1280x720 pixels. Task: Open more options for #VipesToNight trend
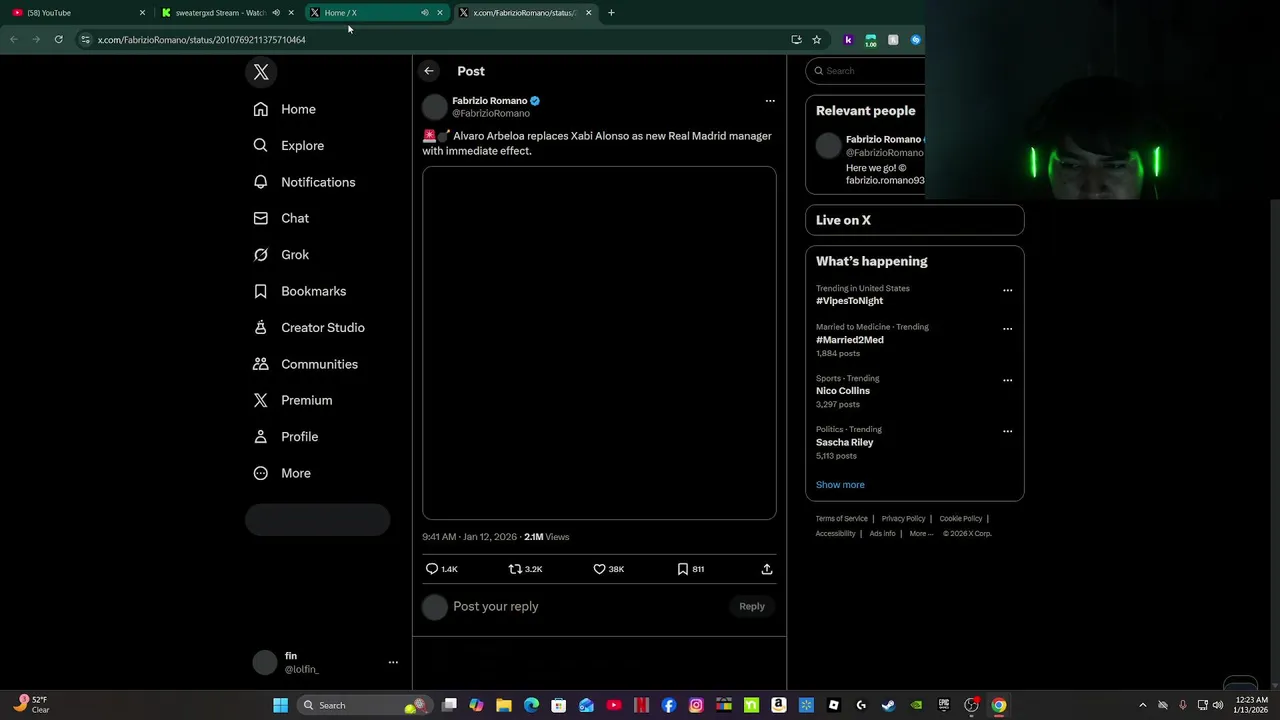pos(1007,291)
